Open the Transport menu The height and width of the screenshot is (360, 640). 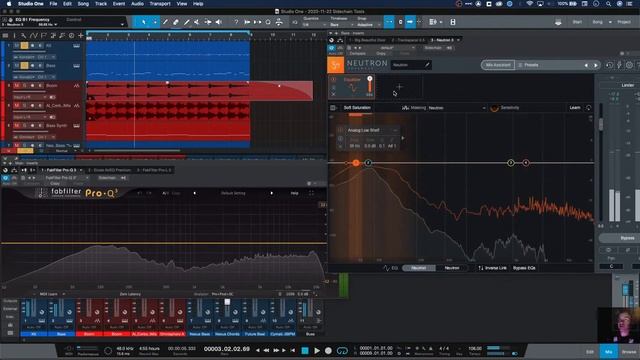pos(160,4)
